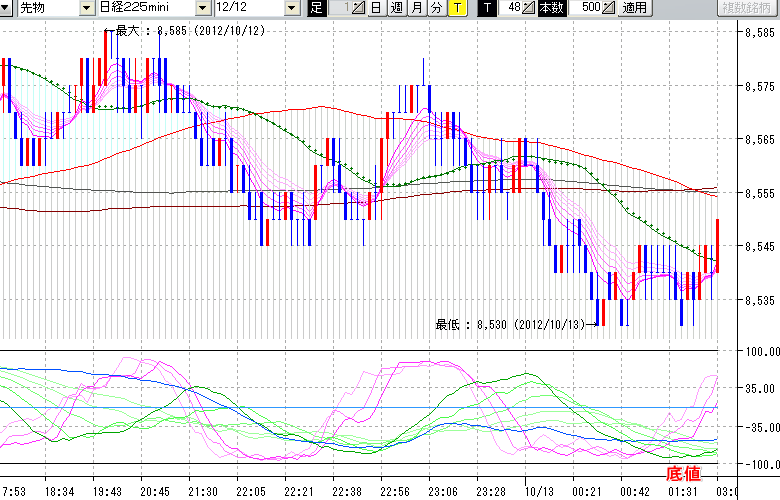Select the 日 daily period button
The height and width of the screenshot is (500, 780).
[x=375, y=8]
